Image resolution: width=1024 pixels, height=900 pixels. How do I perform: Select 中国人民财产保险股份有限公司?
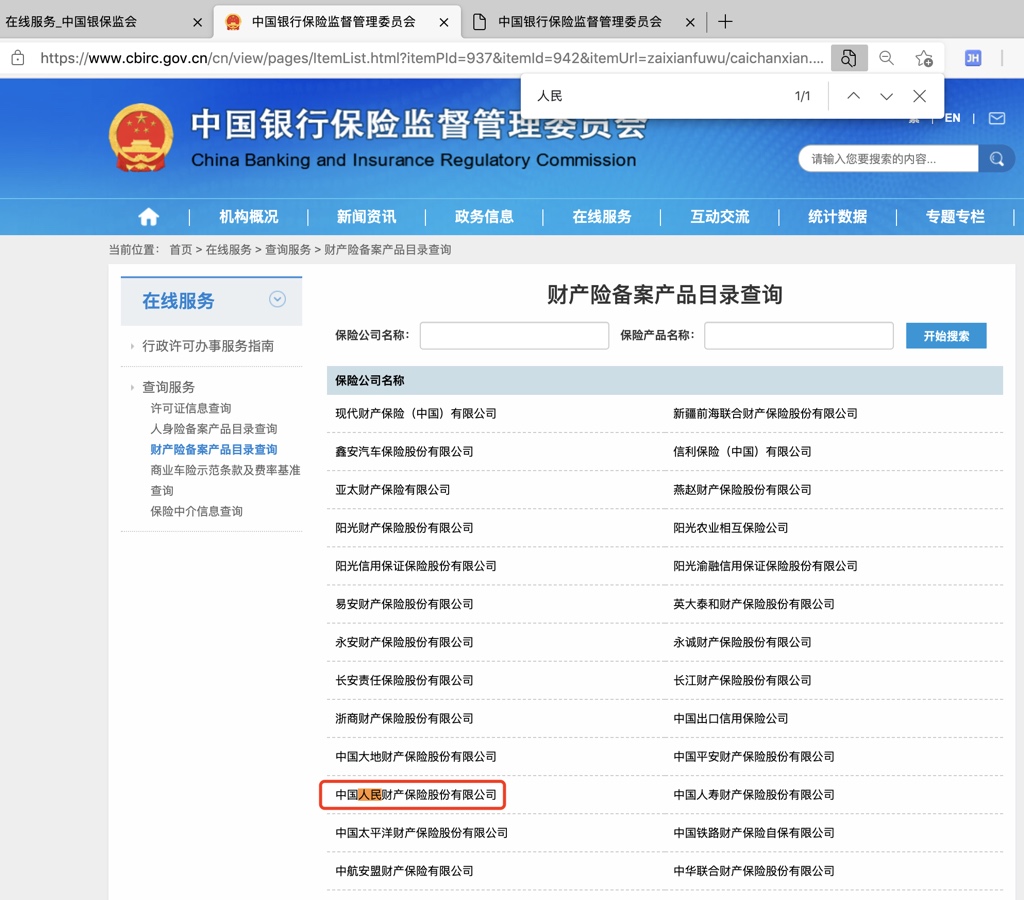click(x=416, y=795)
